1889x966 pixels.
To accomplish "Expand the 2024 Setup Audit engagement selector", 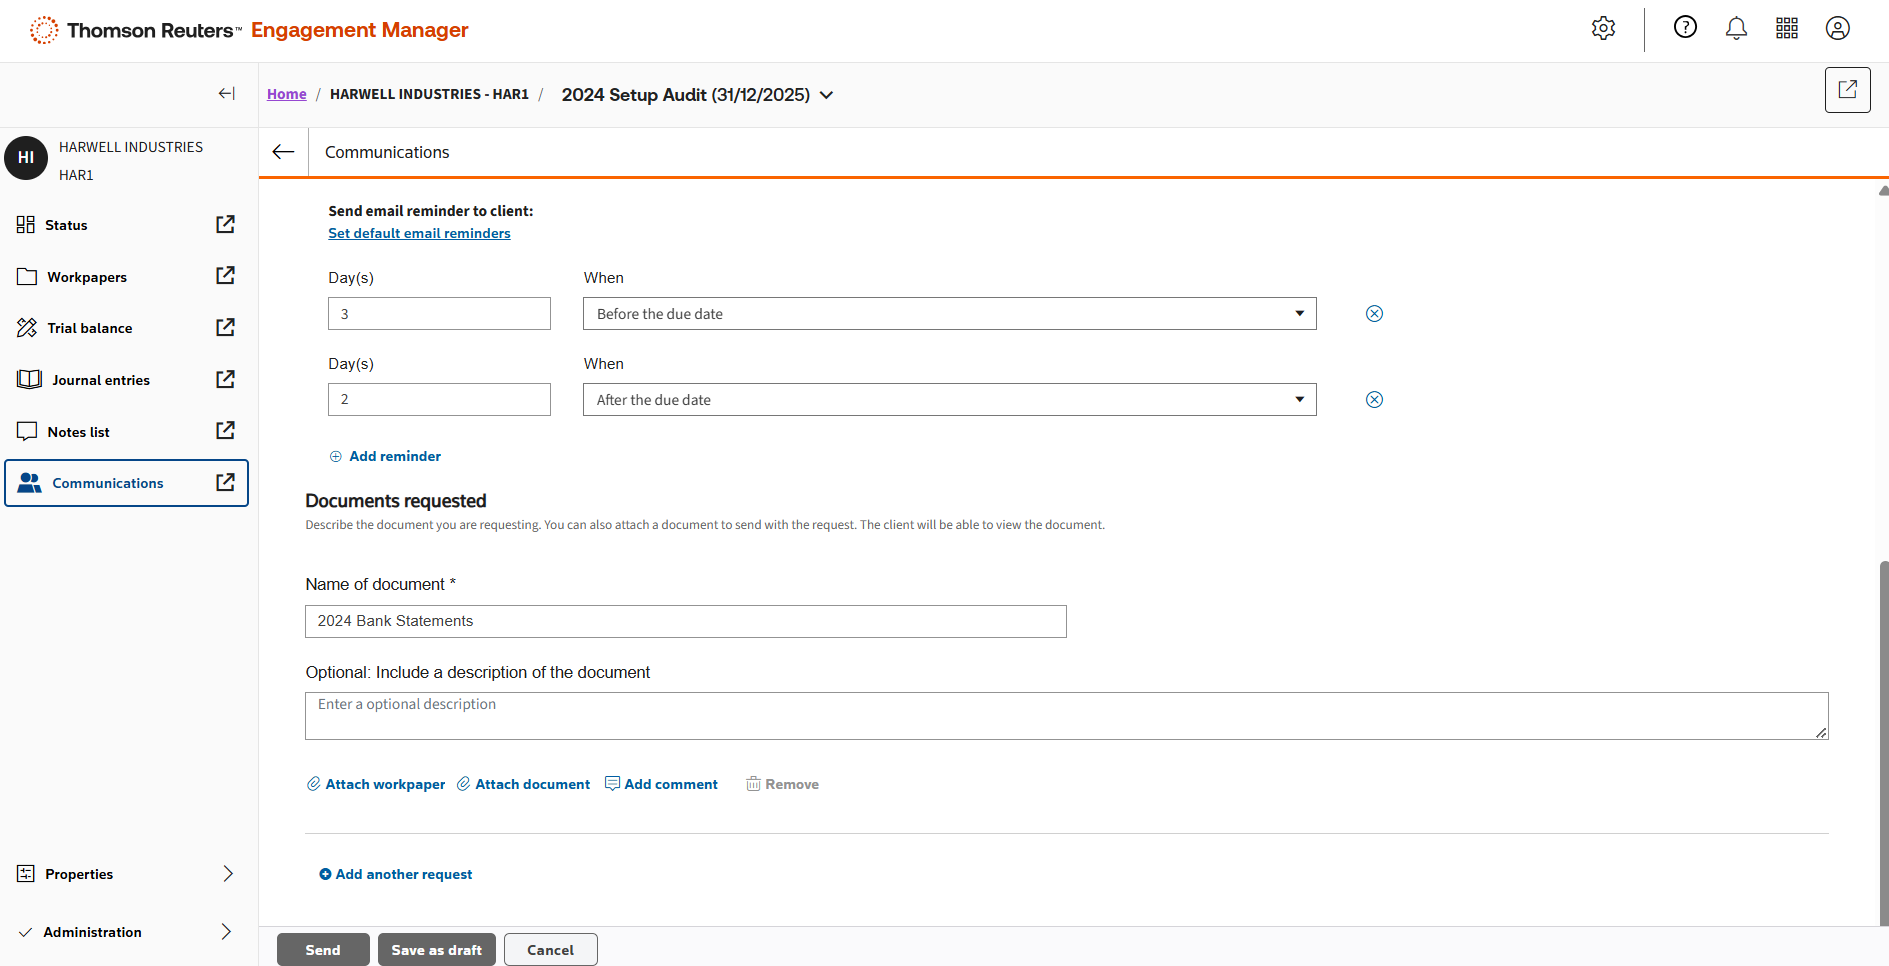I will tap(827, 95).
